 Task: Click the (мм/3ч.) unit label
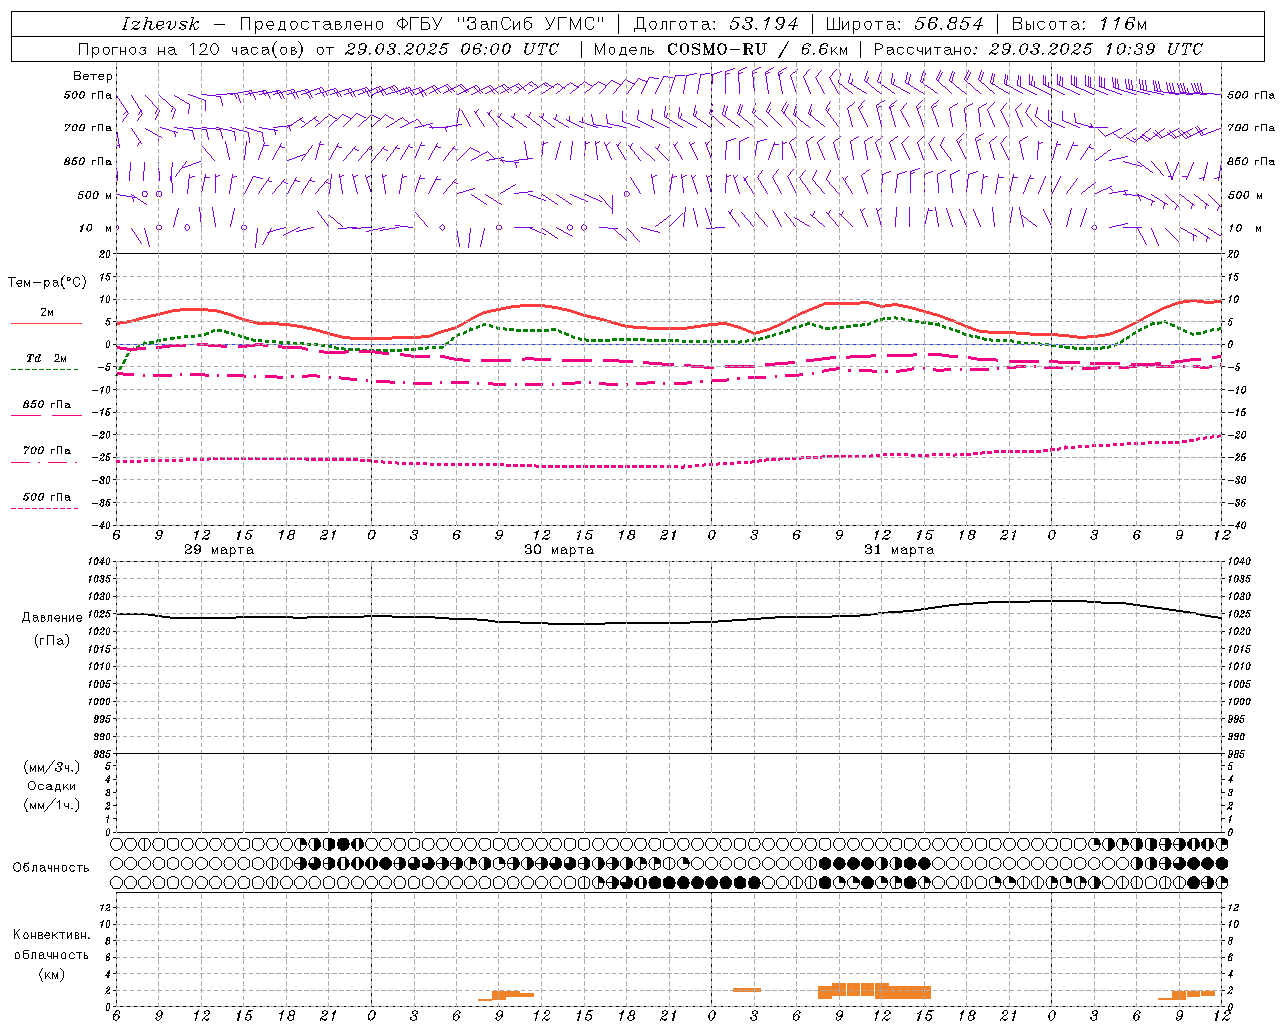click(51, 767)
